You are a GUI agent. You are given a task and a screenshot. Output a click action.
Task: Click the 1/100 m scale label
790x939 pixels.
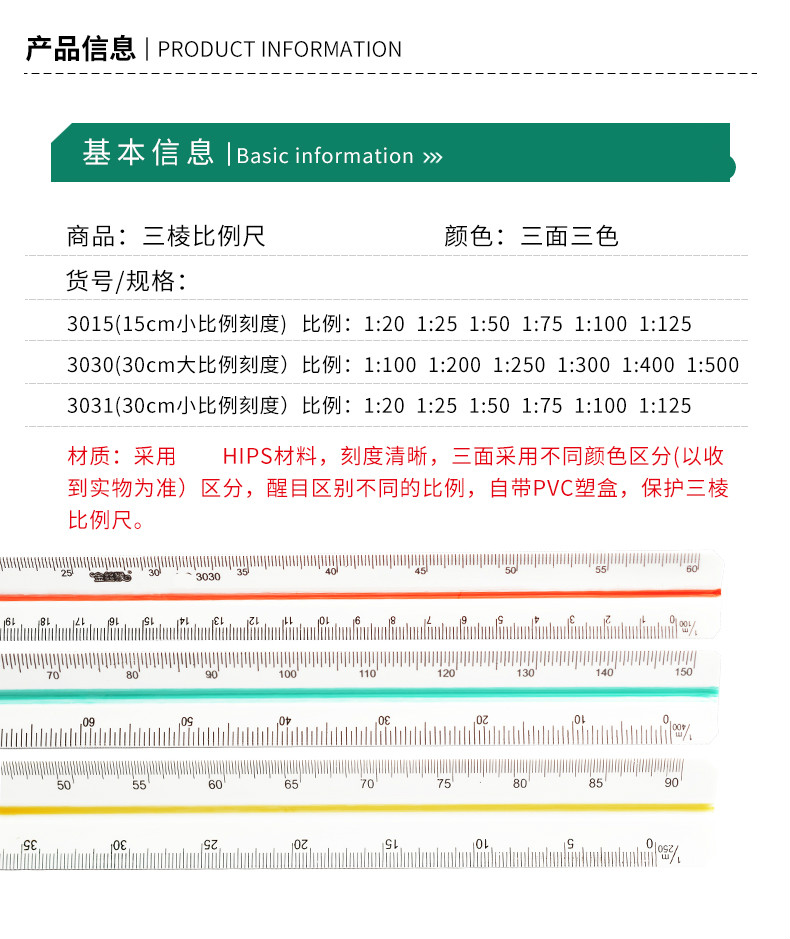(x=688, y=626)
